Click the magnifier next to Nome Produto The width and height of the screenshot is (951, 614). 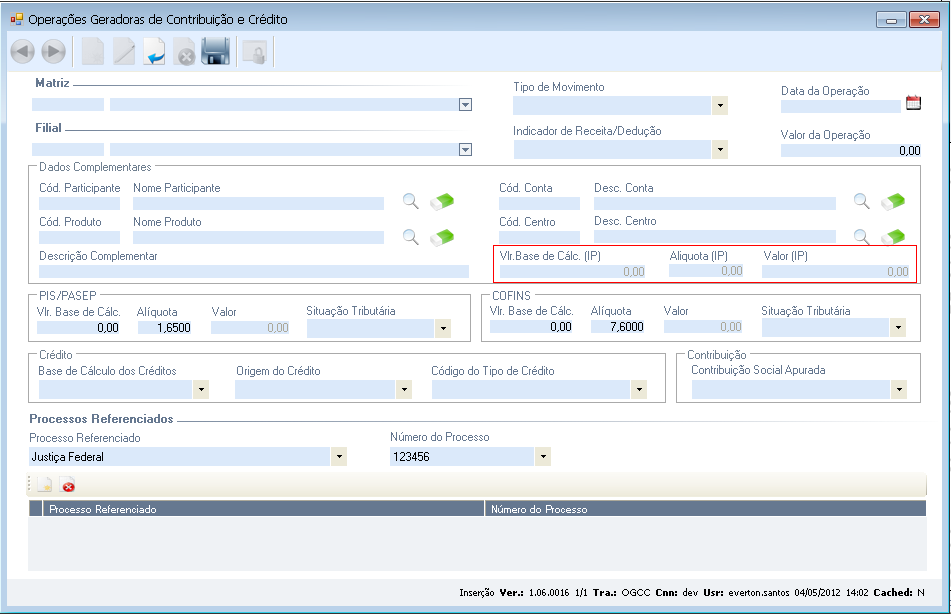pyautogui.click(x=410, y=237)
